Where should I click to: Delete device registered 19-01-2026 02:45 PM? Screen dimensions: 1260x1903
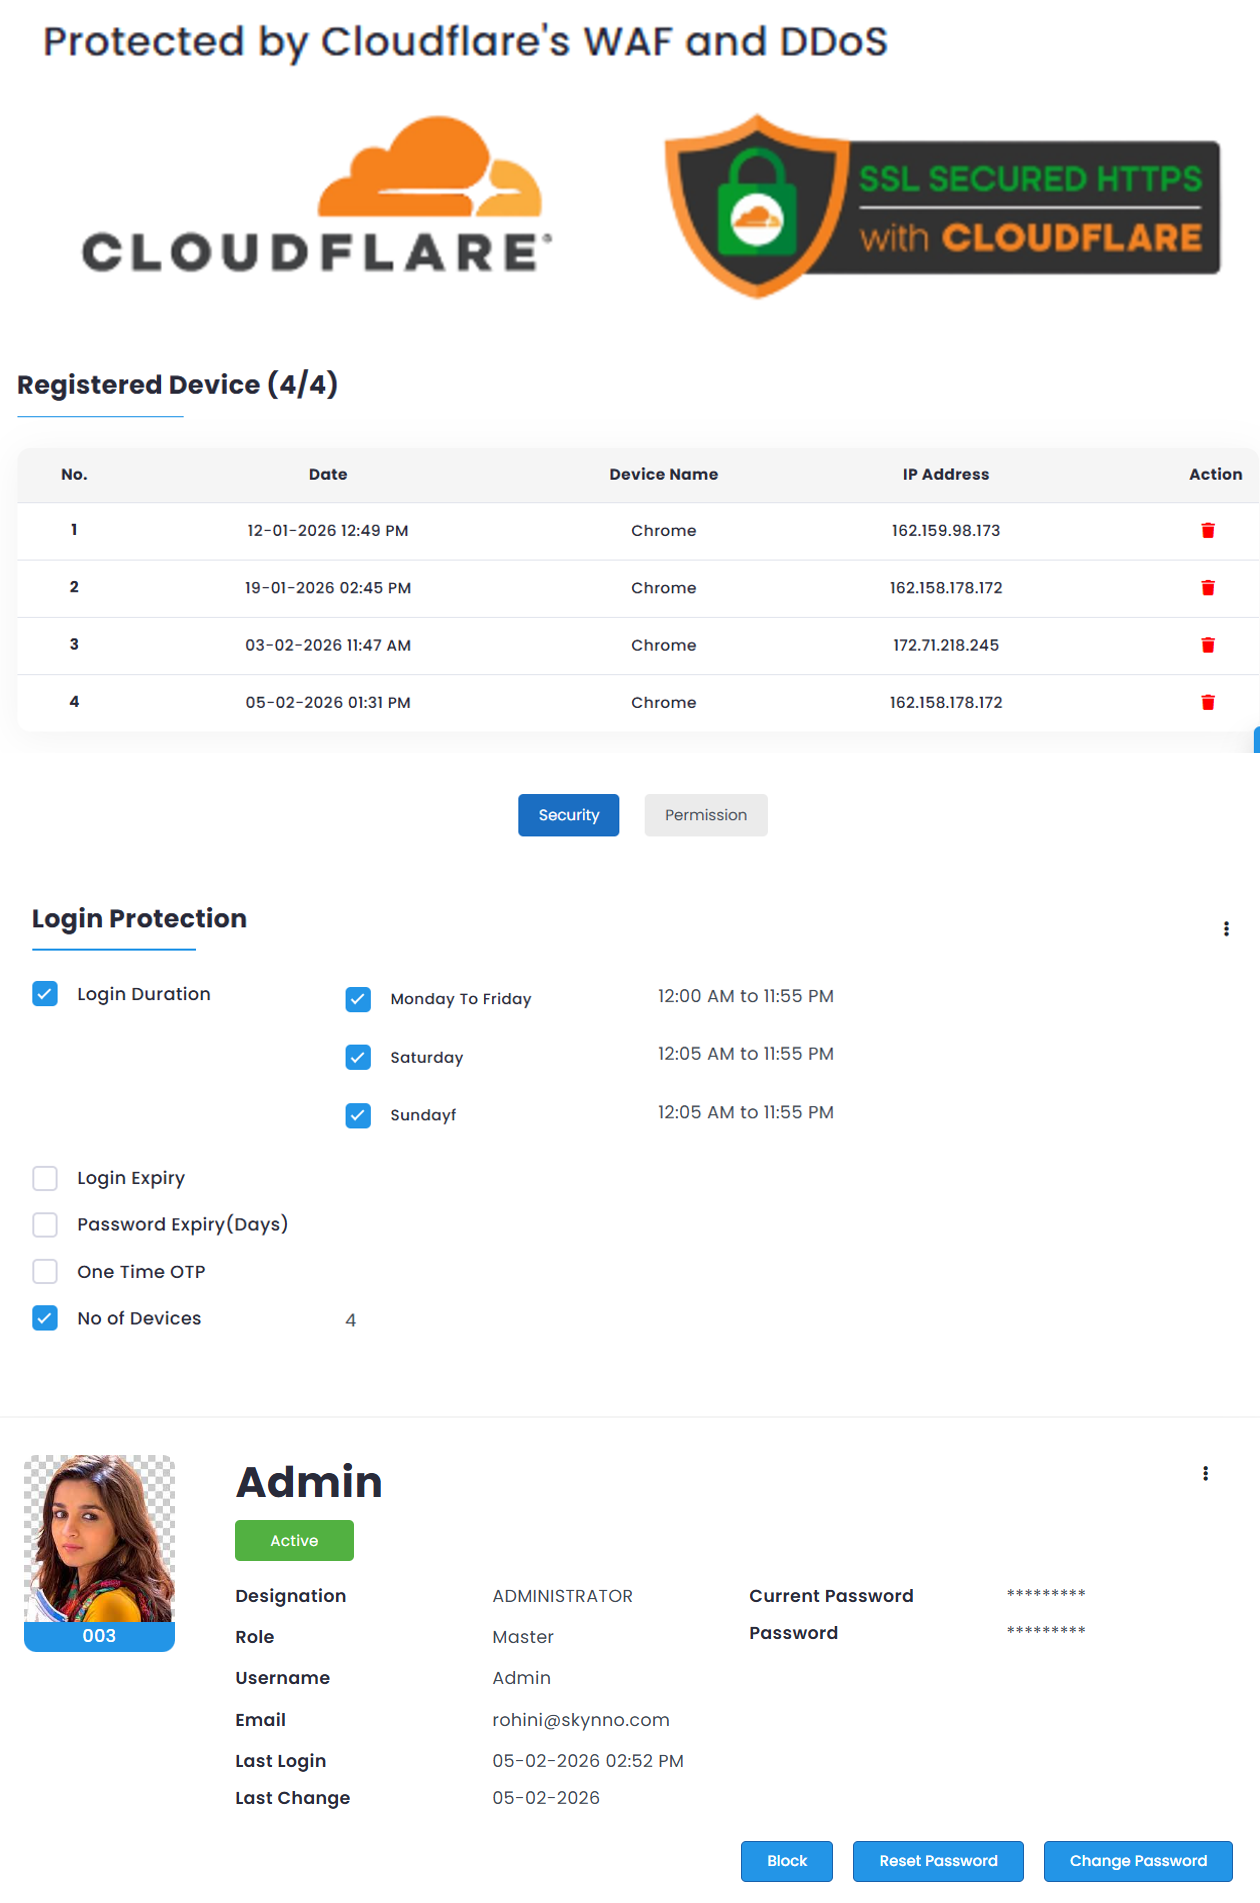(1207, 588)
